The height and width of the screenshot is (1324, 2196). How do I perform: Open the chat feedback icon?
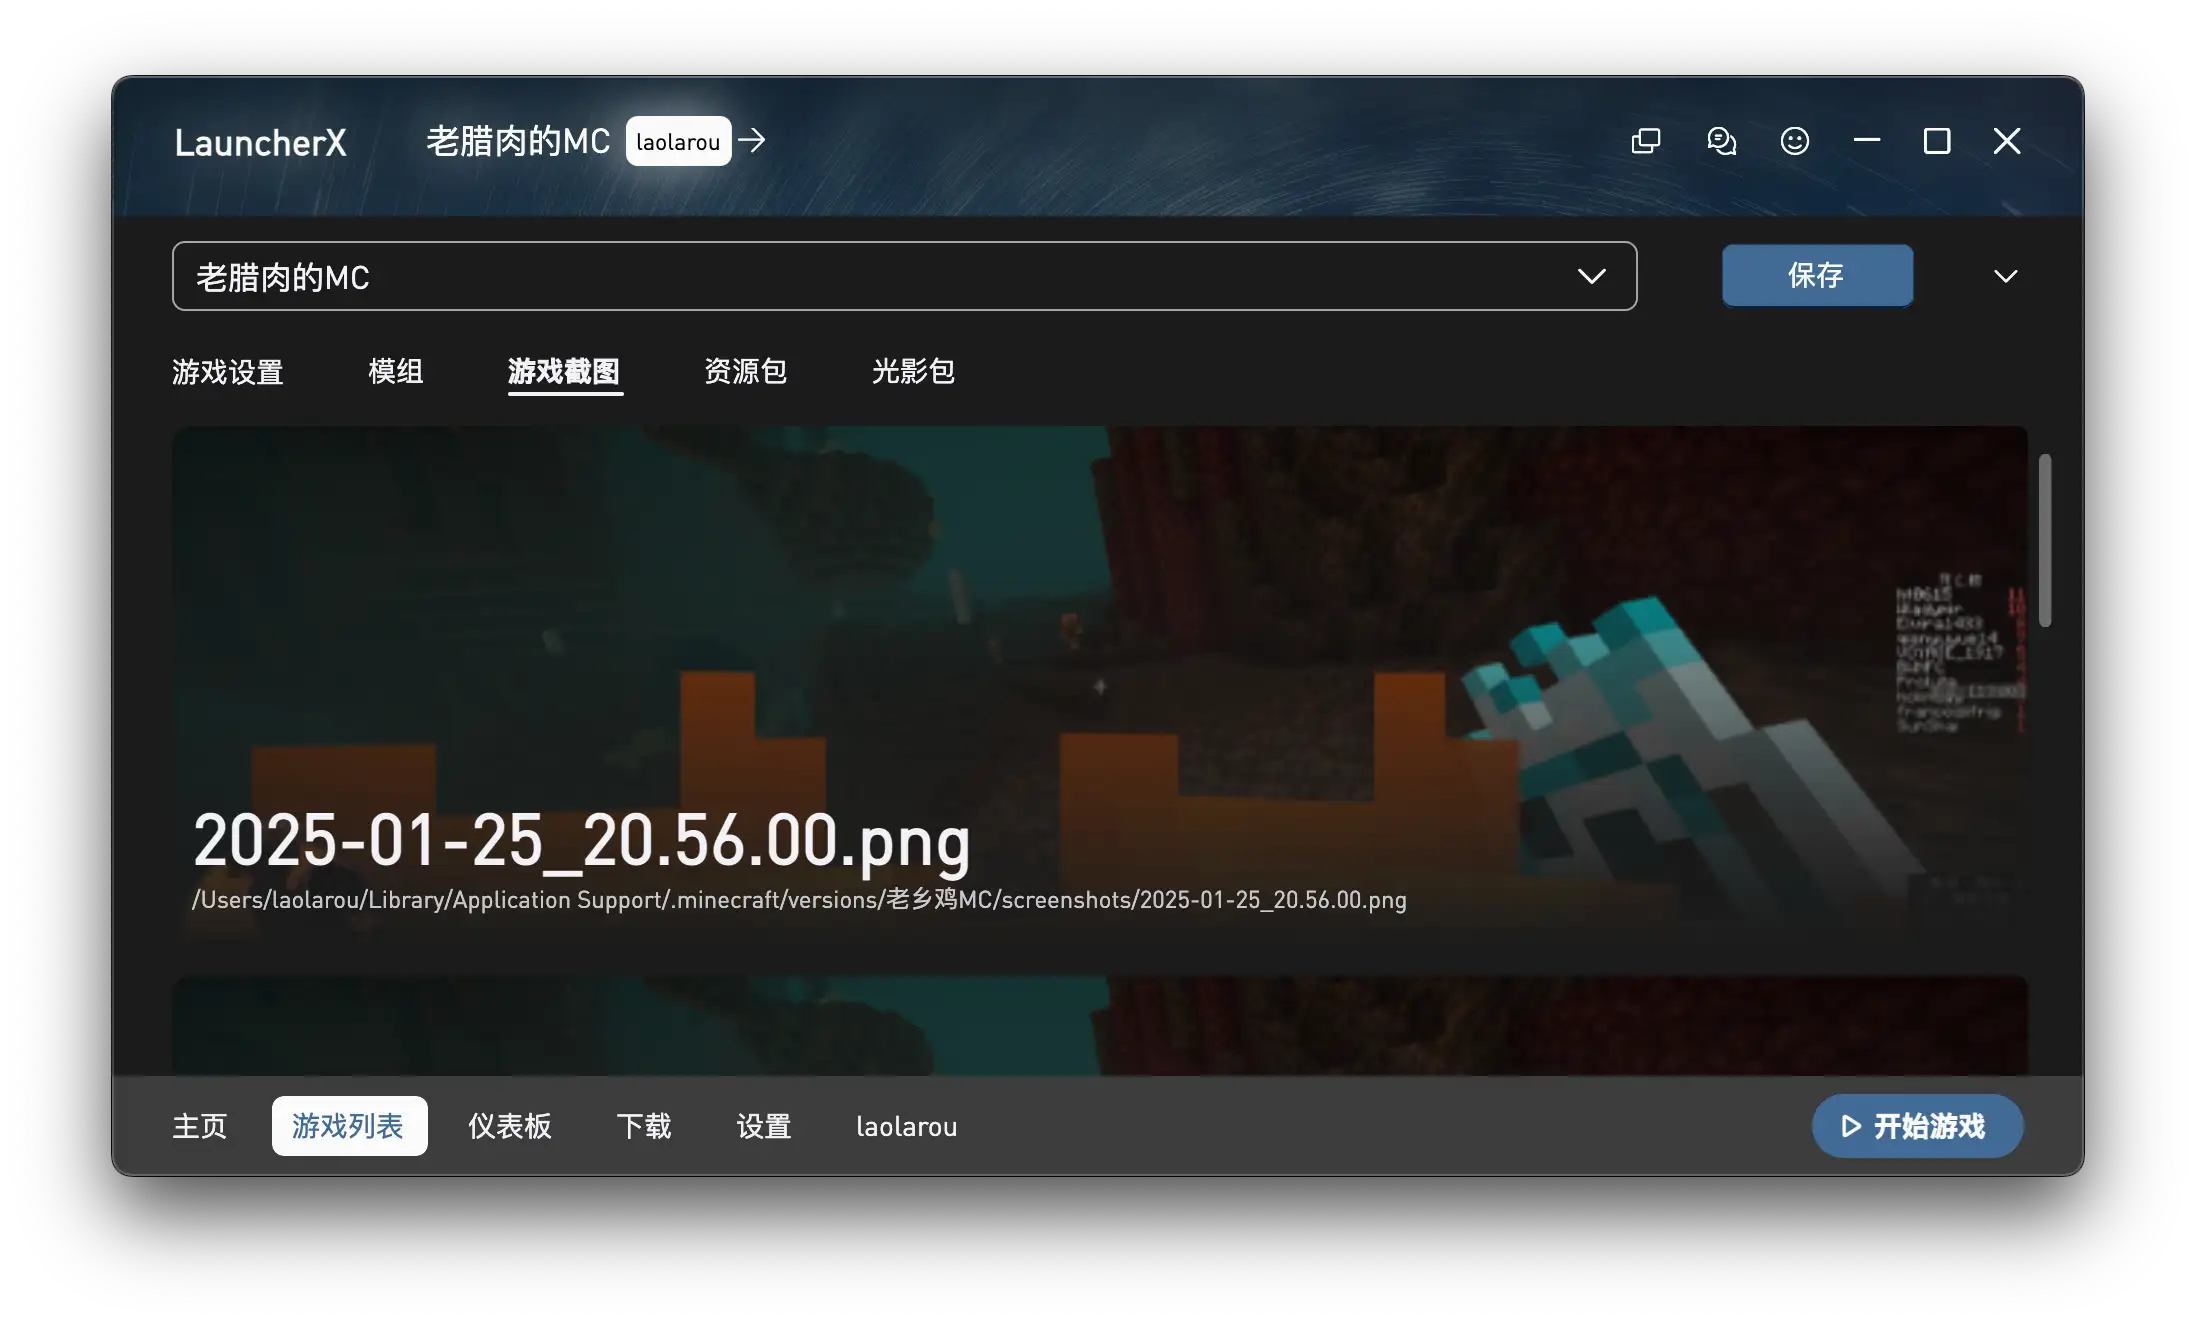pos(1721,141)
